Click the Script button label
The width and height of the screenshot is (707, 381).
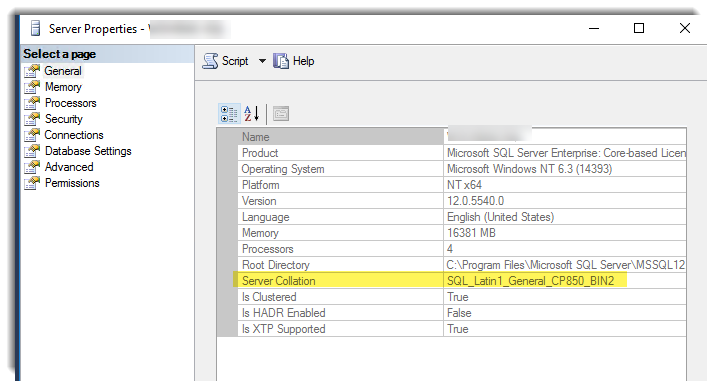[235, 61]
